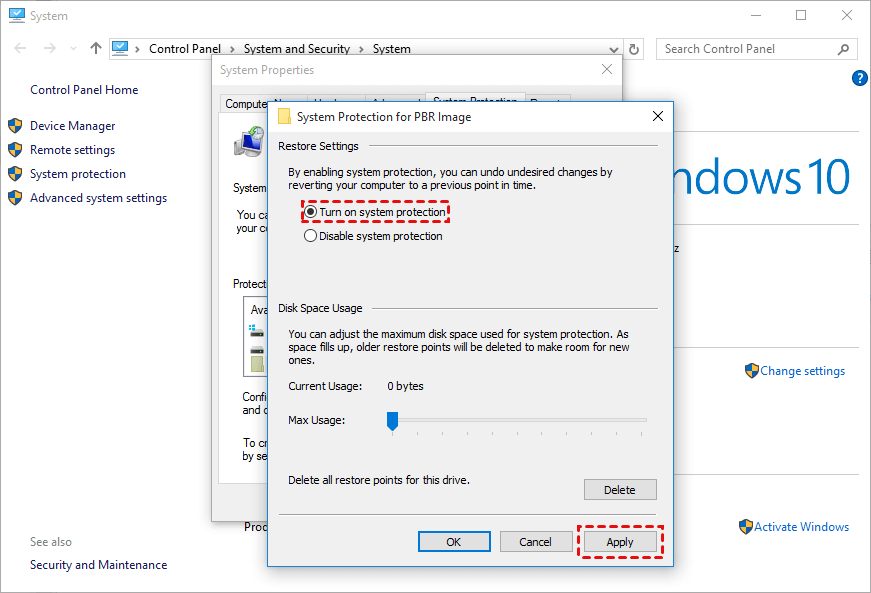Minimize the System window
Screen dimensions: 871x593
756,15
